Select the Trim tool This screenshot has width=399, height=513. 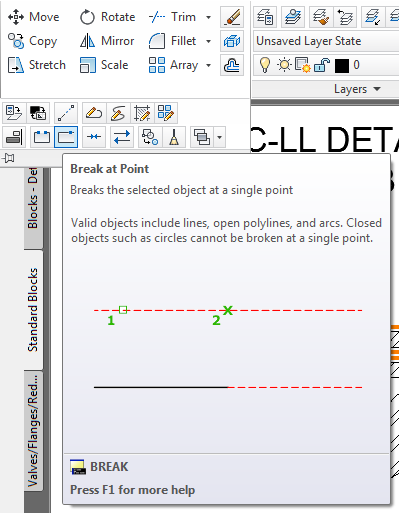click(173, 17)
